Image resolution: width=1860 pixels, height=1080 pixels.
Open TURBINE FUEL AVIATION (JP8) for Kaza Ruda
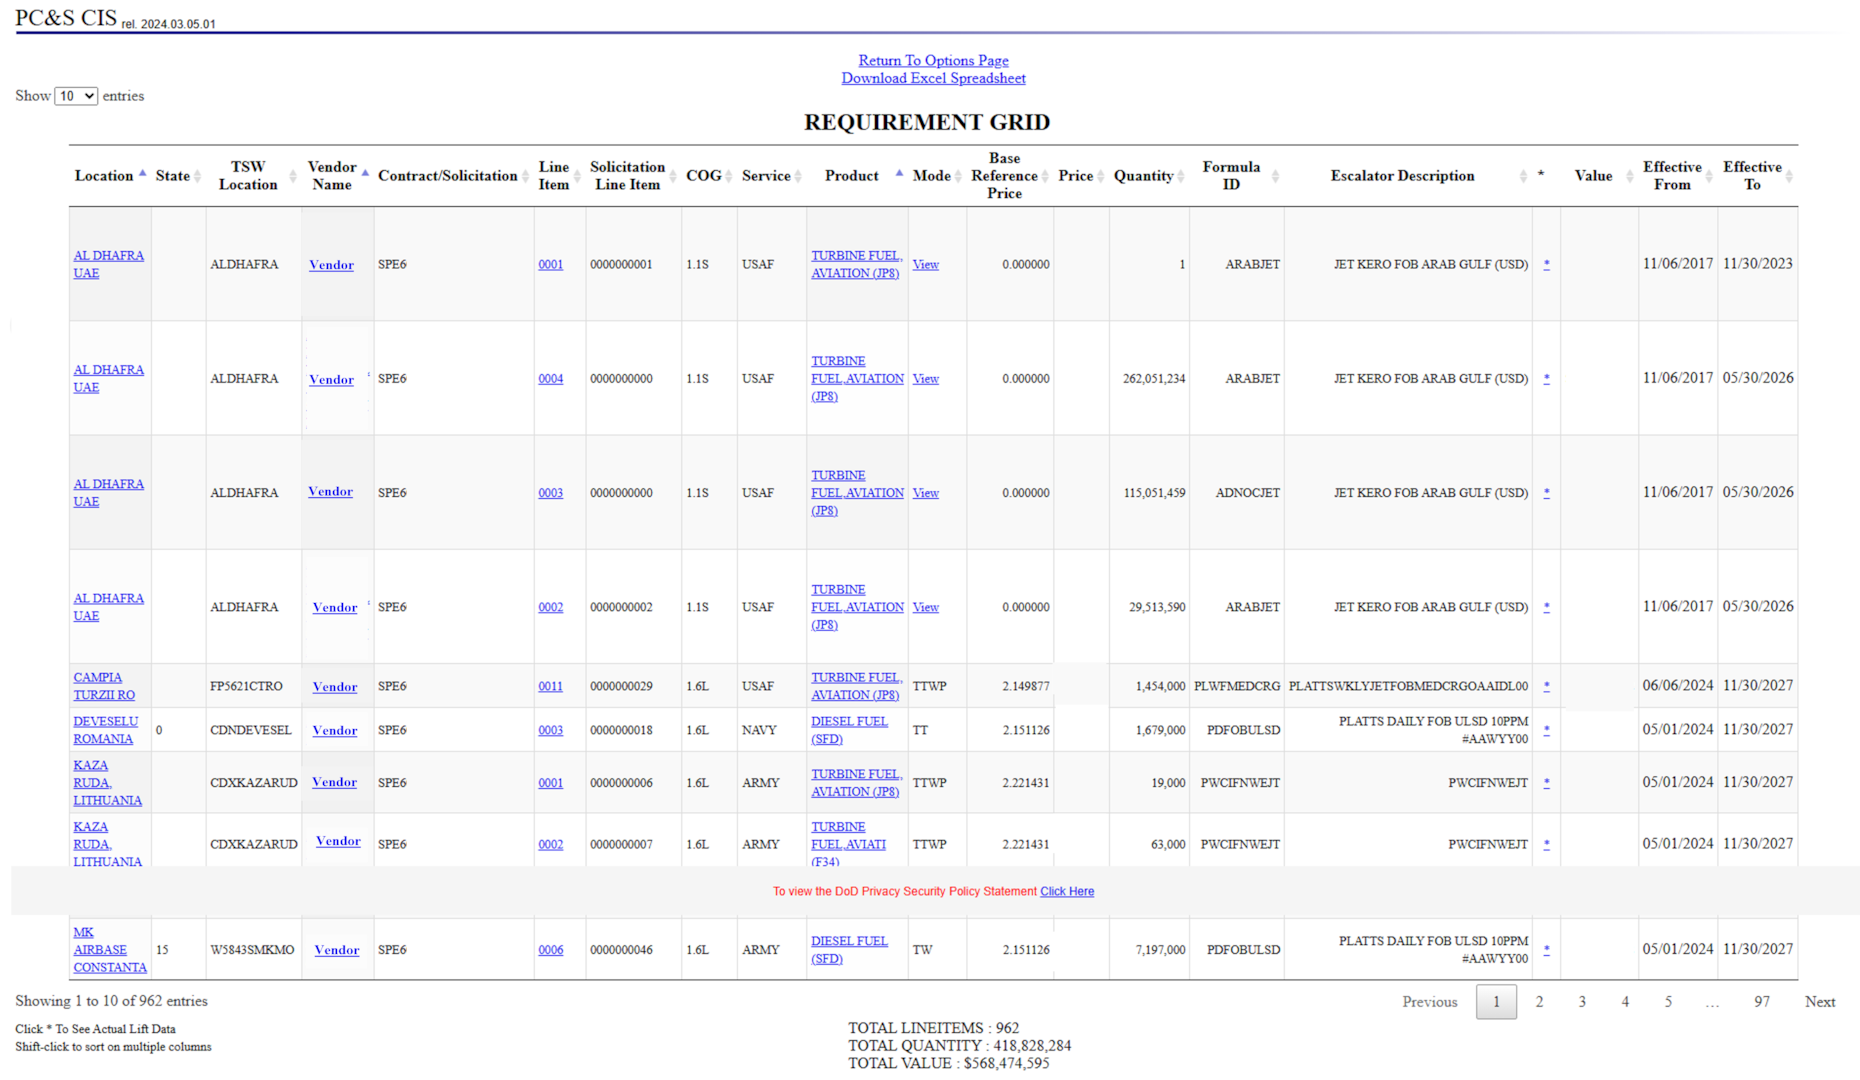click(856, 783)
